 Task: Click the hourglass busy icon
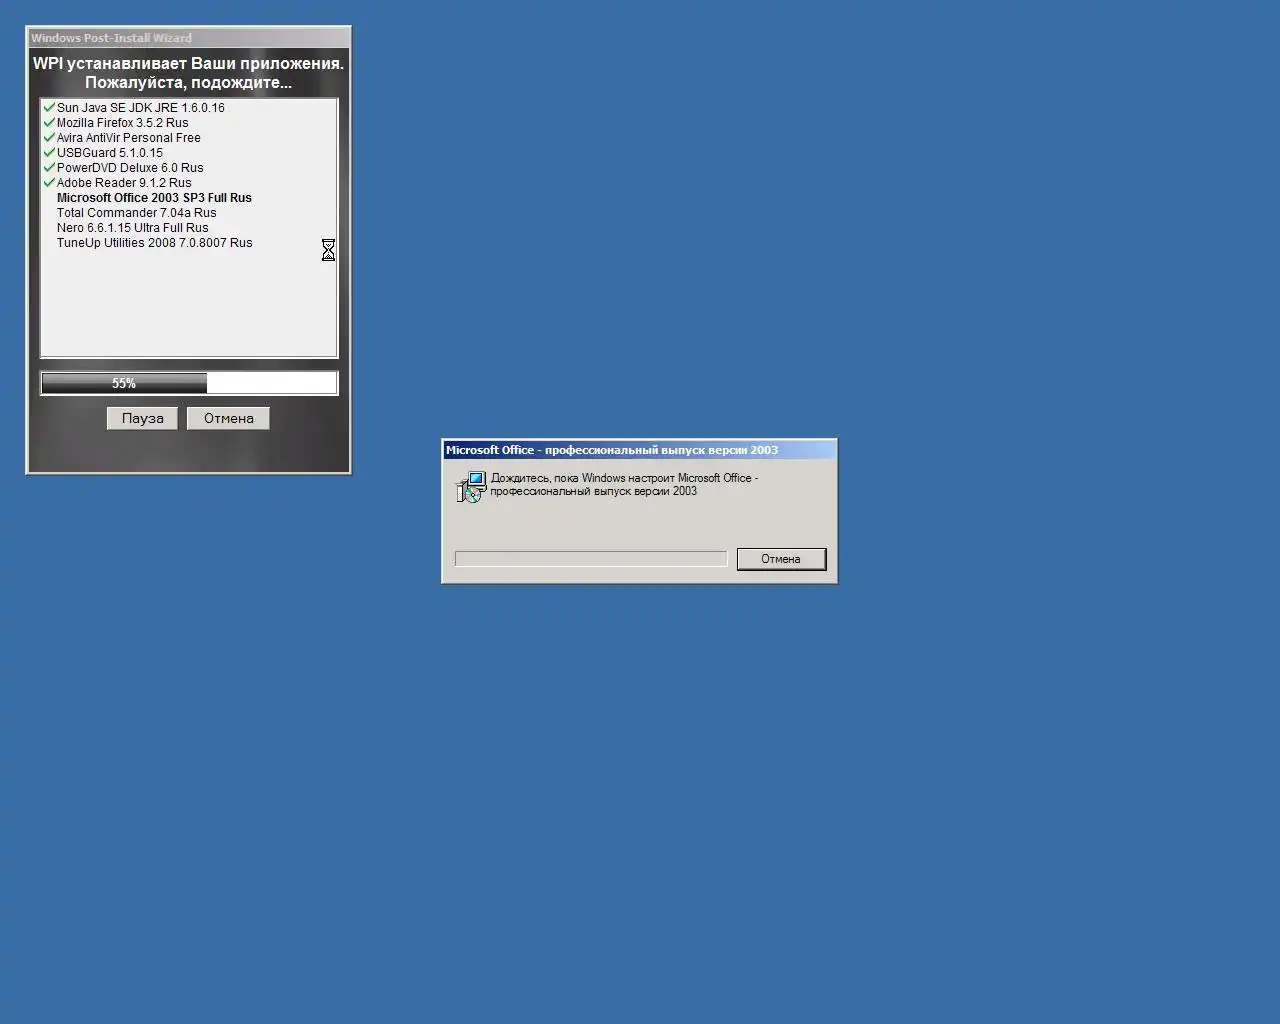[328, 250]
